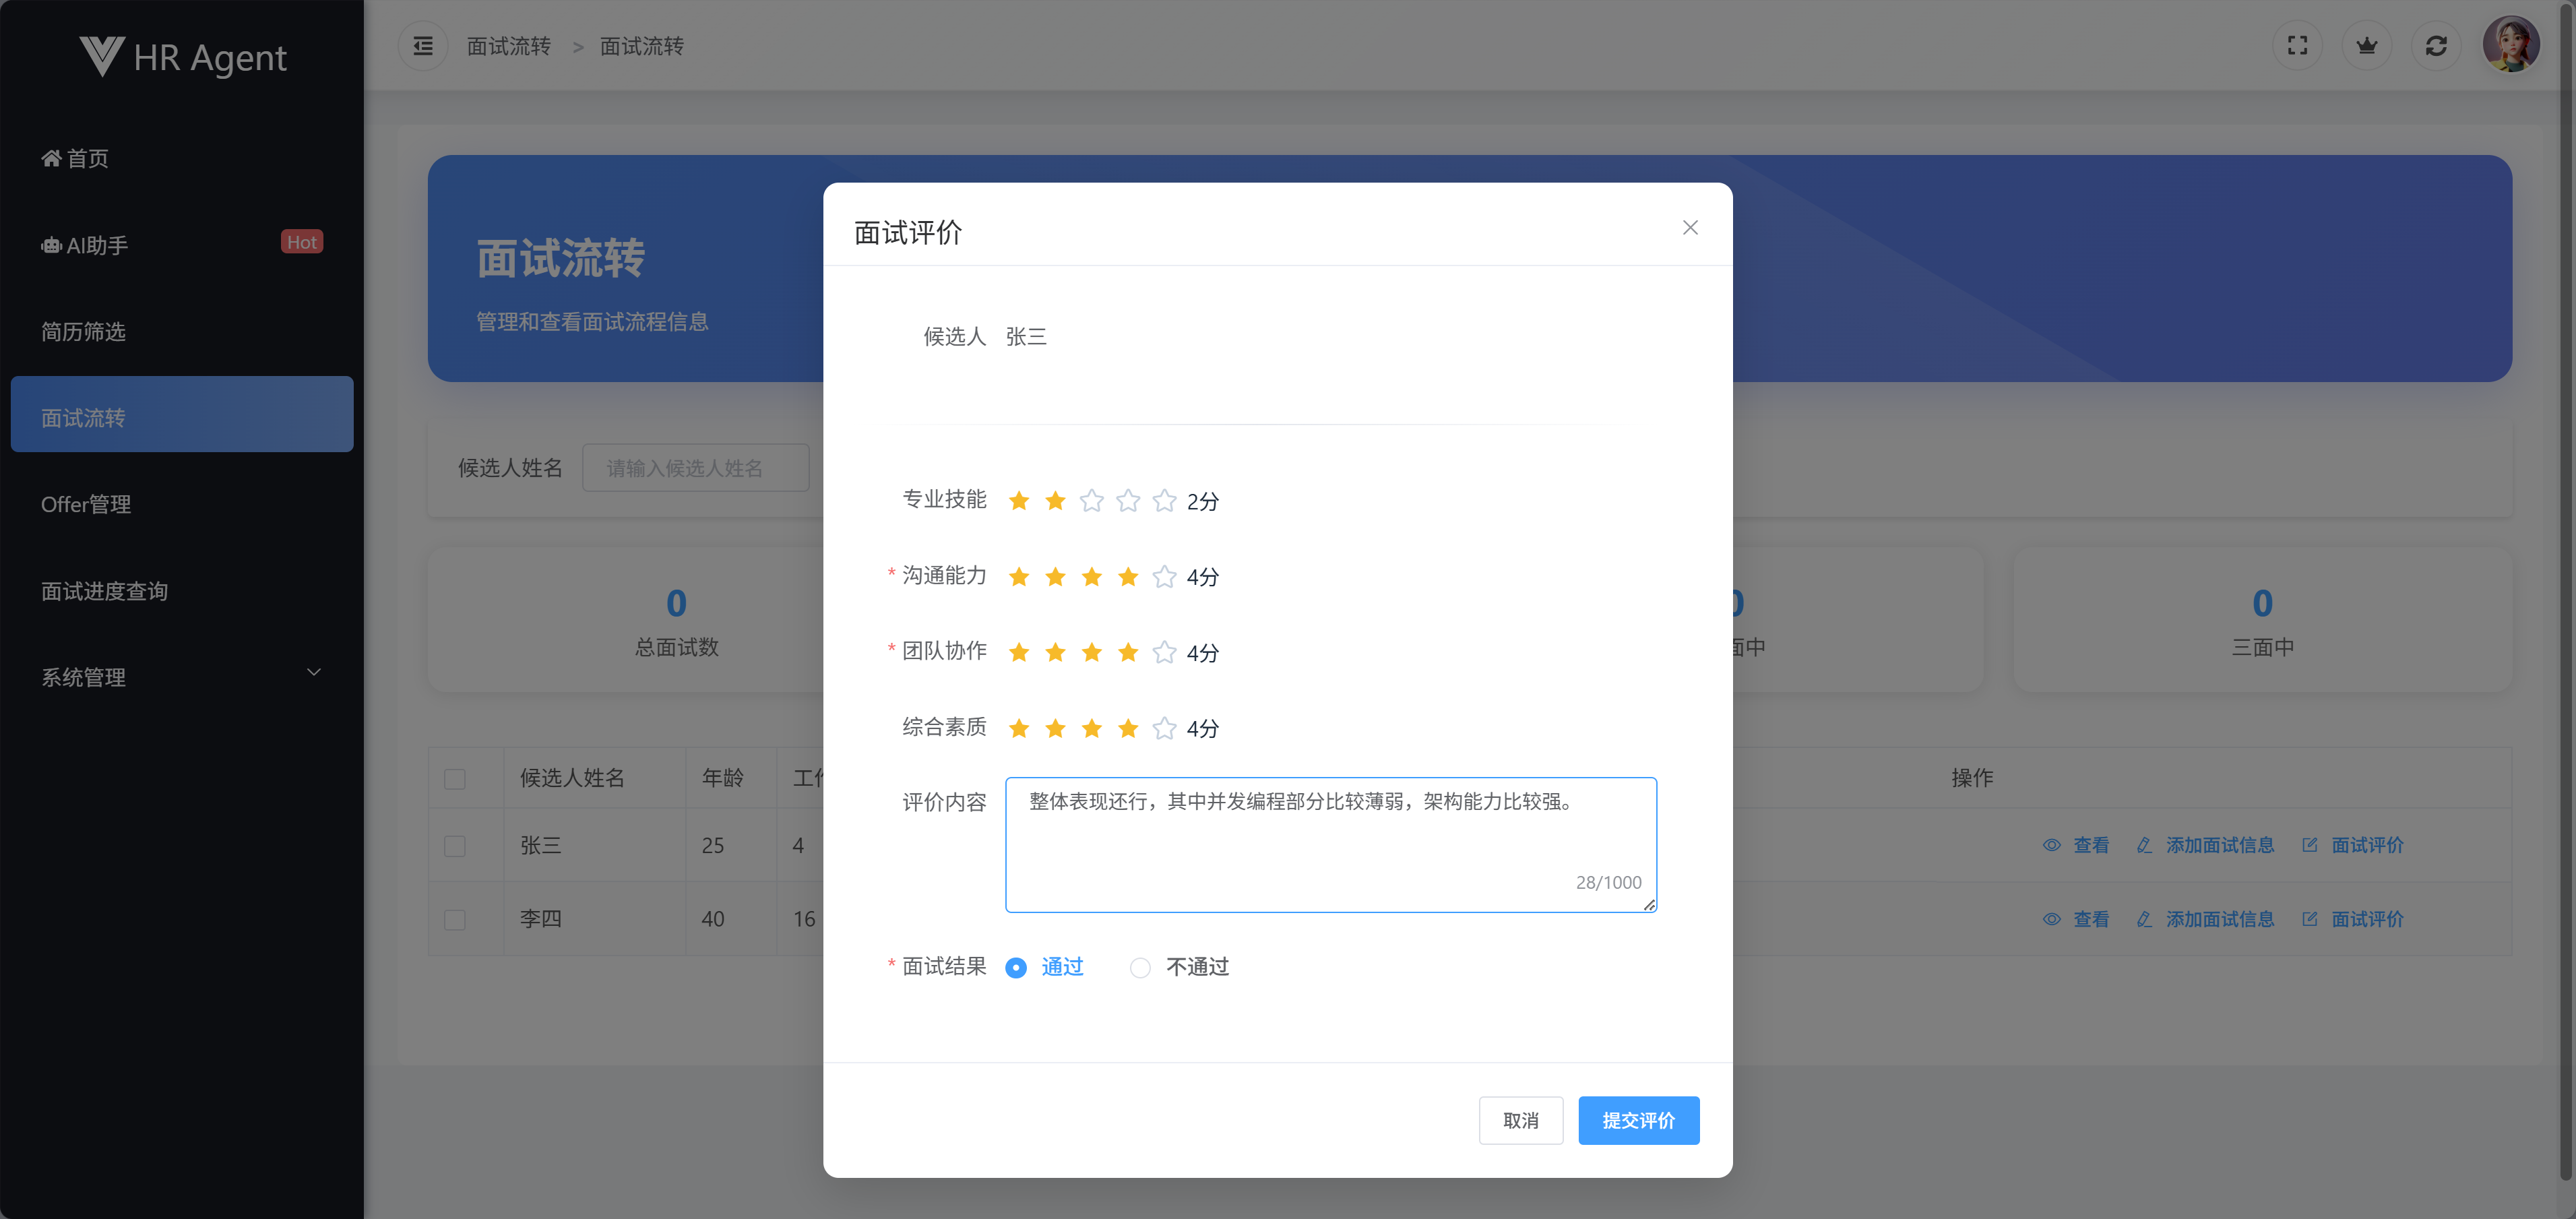The image size is (2576, 1219).
Task: Click the crown icon in header
Action: coord(2366,46)
